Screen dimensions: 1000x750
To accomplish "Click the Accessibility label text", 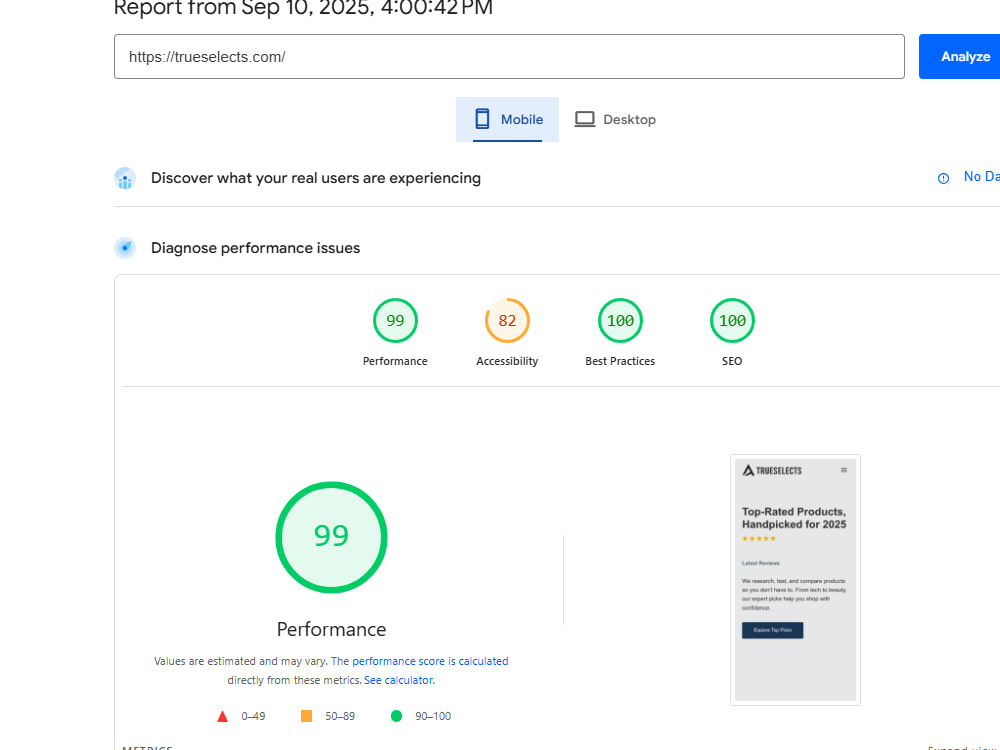I will 507,361.
